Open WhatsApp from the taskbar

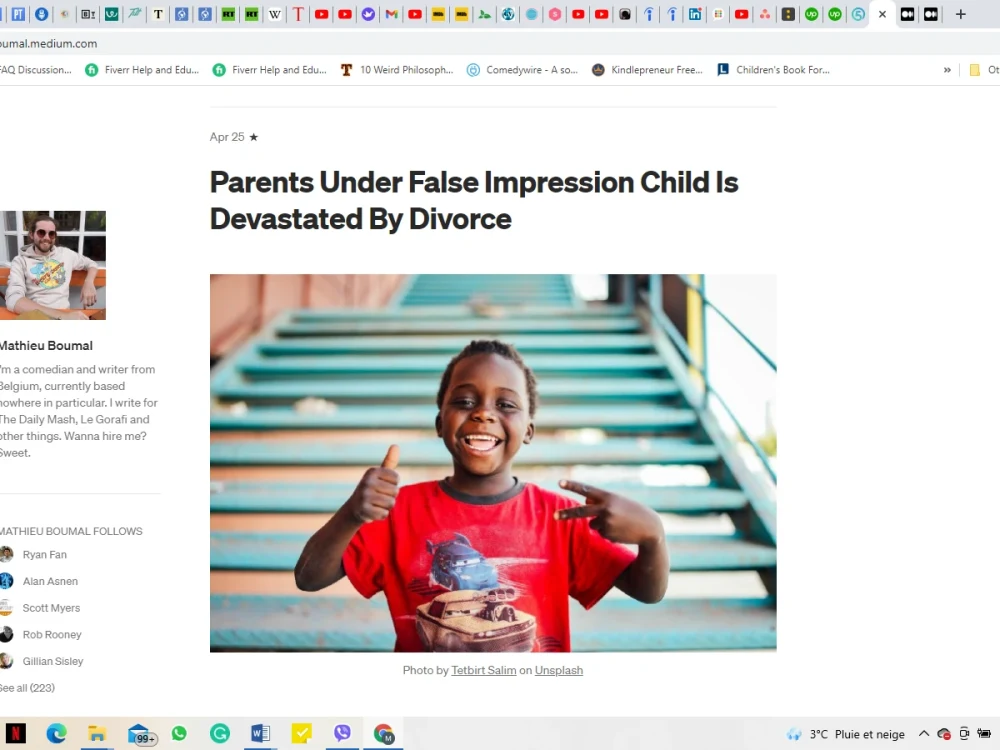pyautogui.click(x=179, y=733)
